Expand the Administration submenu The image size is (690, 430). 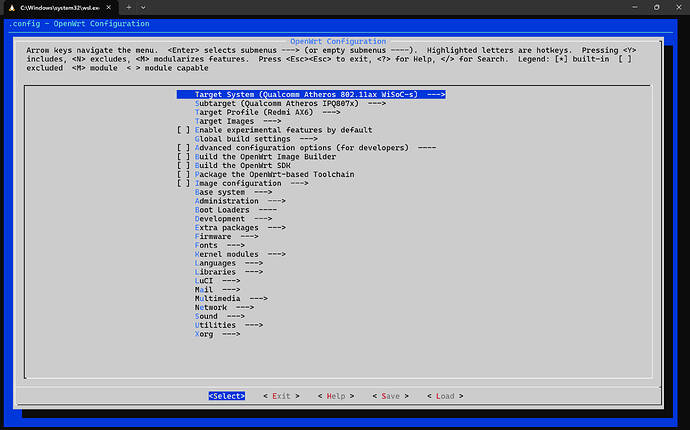coord(240,201)
